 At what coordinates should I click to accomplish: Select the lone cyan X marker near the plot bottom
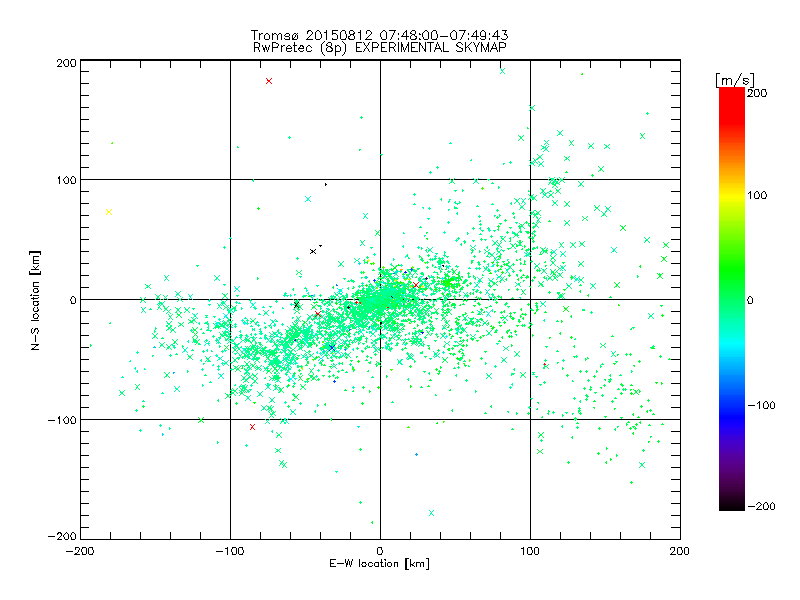tap(432, 513)
